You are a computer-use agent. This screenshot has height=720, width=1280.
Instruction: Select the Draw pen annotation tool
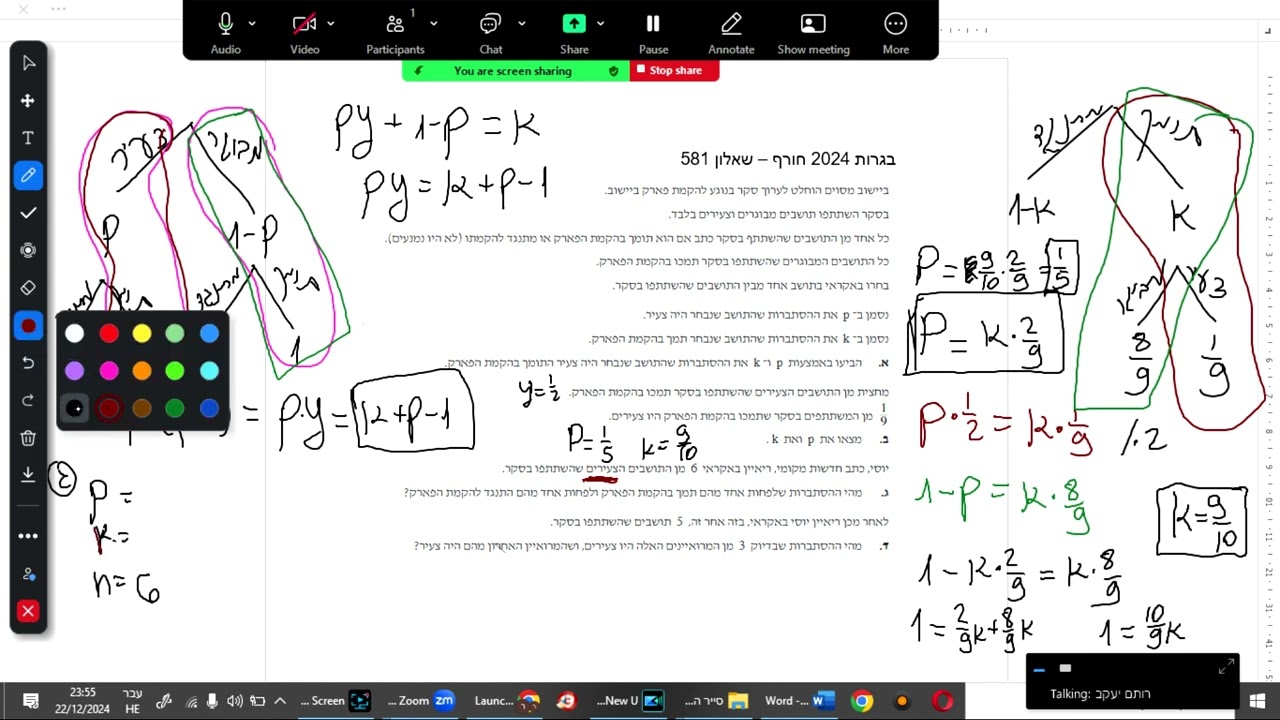coord(28,175)
